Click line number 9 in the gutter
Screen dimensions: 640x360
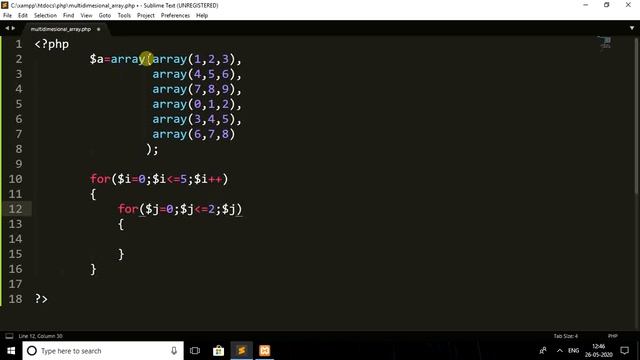[18, 164]
